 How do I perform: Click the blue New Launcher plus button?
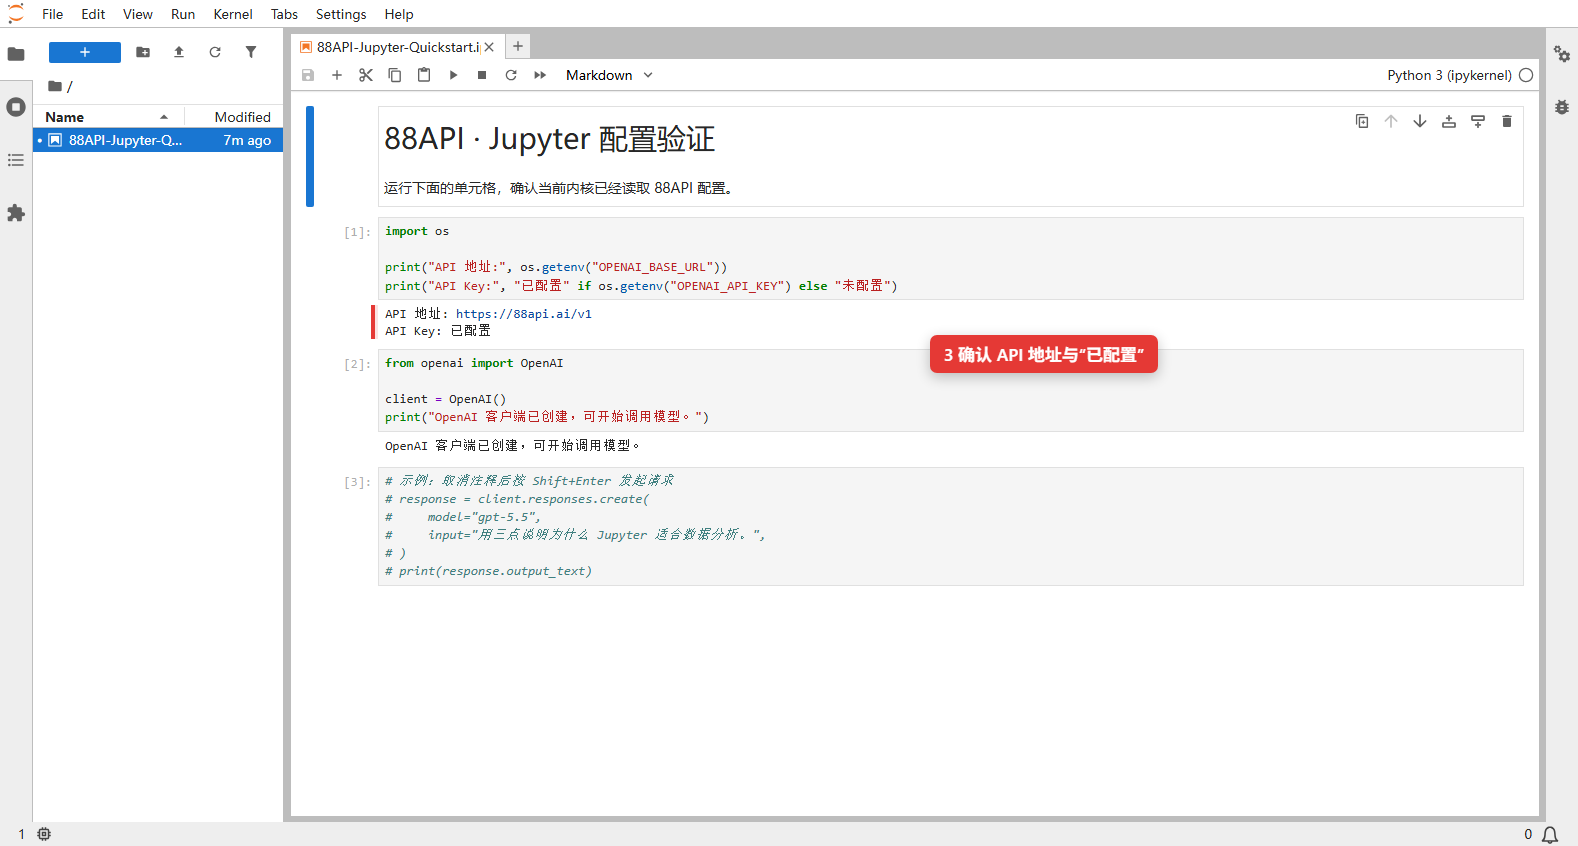(85, 52)
